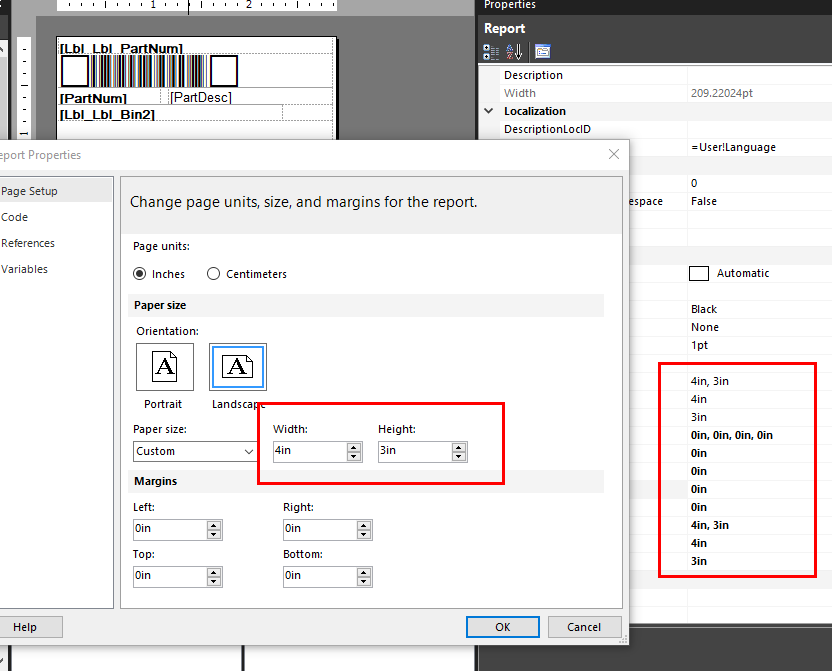Close the Report Properties dialog
This screenshot has width=832, height=671.
tap(614, 154)
